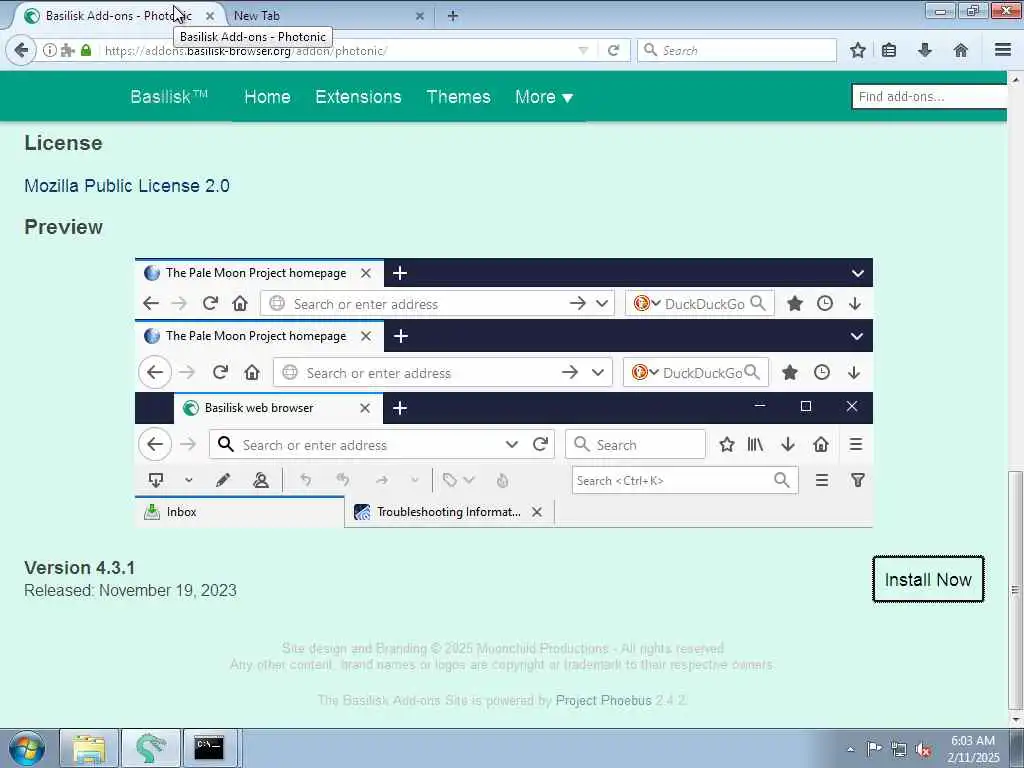Reload the page with refresh icon
This screenshot has width=1024, height=768.
point(613,50)
